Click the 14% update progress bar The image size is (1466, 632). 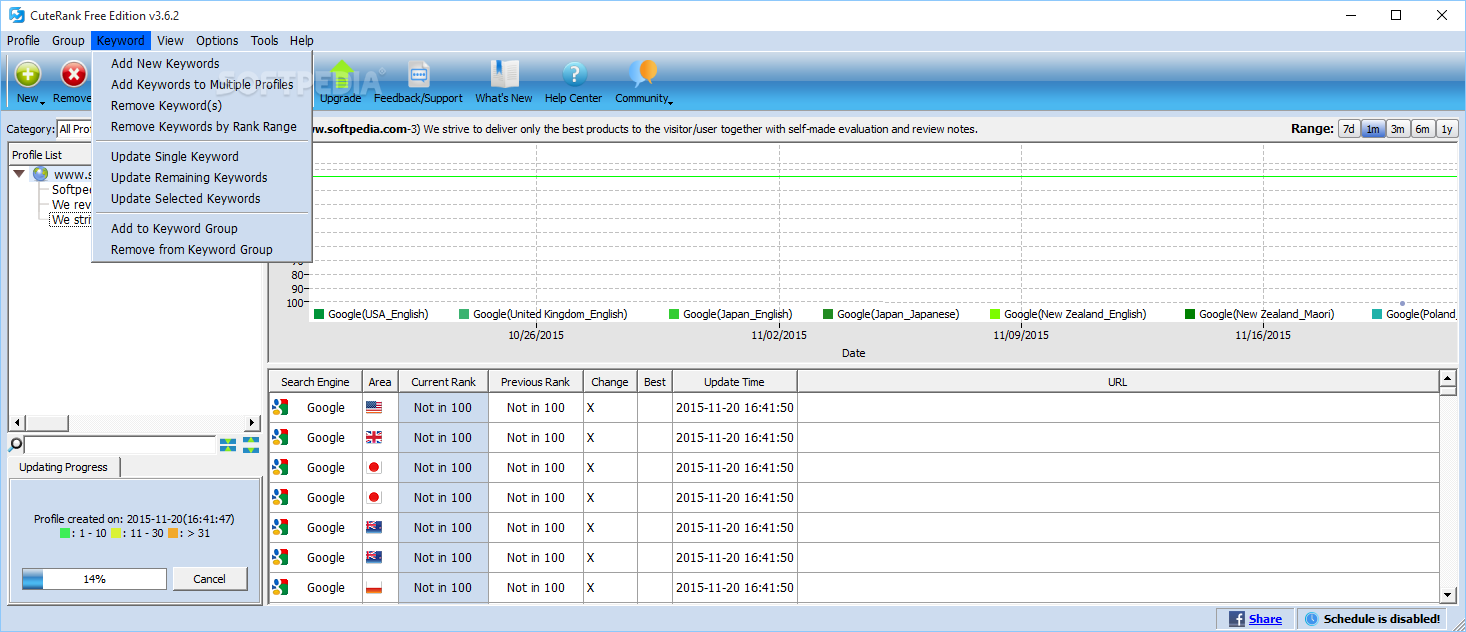click(95, 579)
